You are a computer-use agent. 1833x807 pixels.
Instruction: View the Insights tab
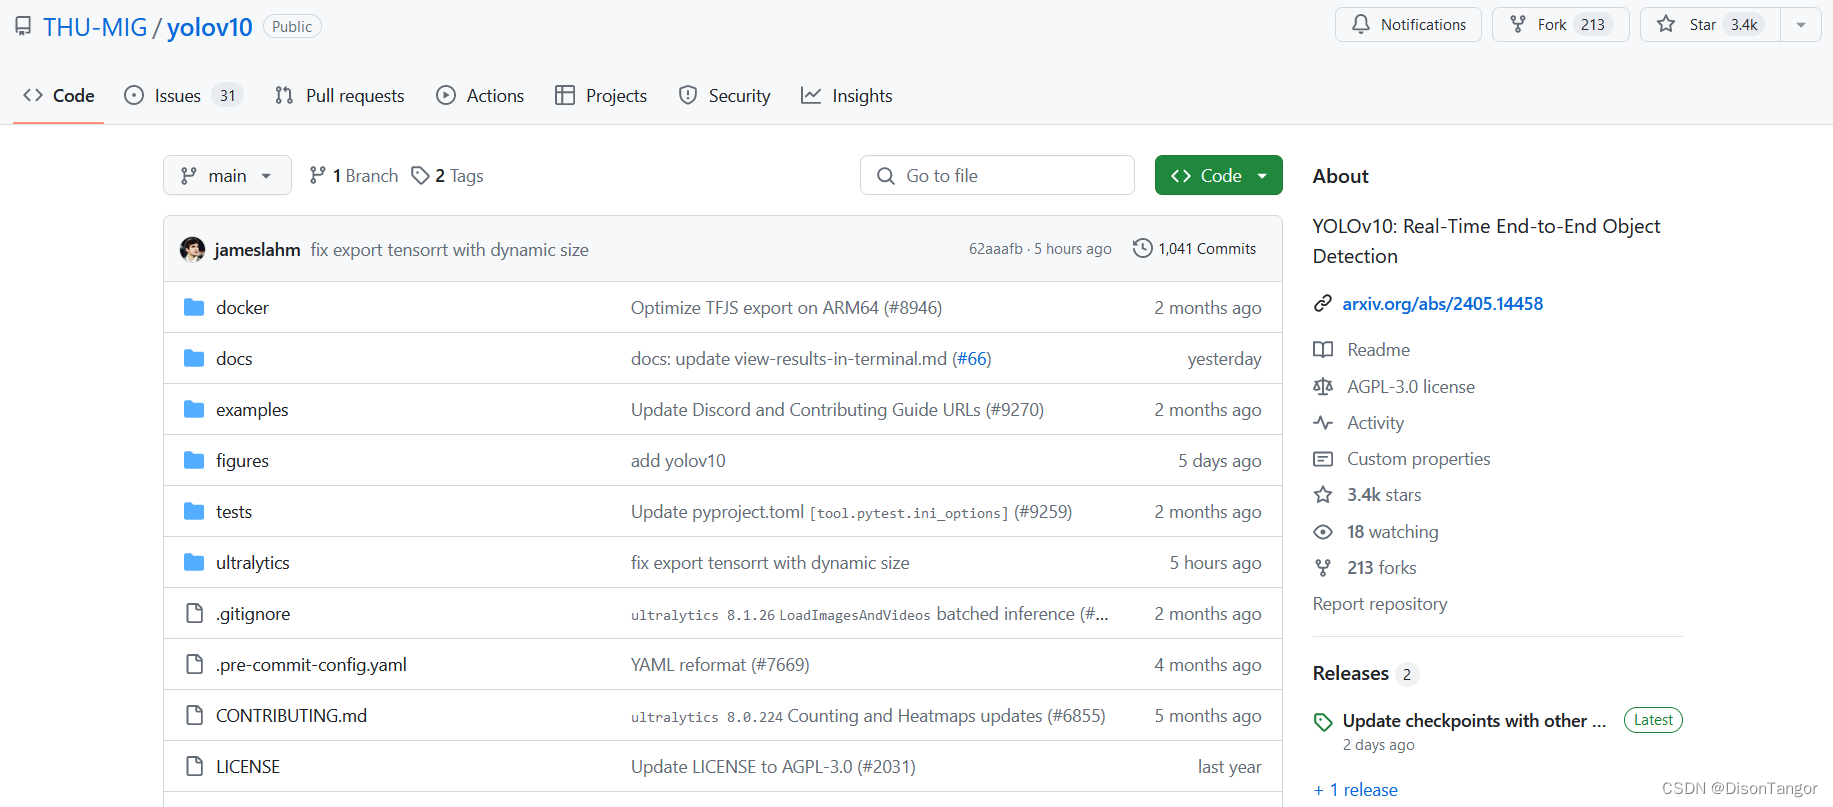(847, 96)
